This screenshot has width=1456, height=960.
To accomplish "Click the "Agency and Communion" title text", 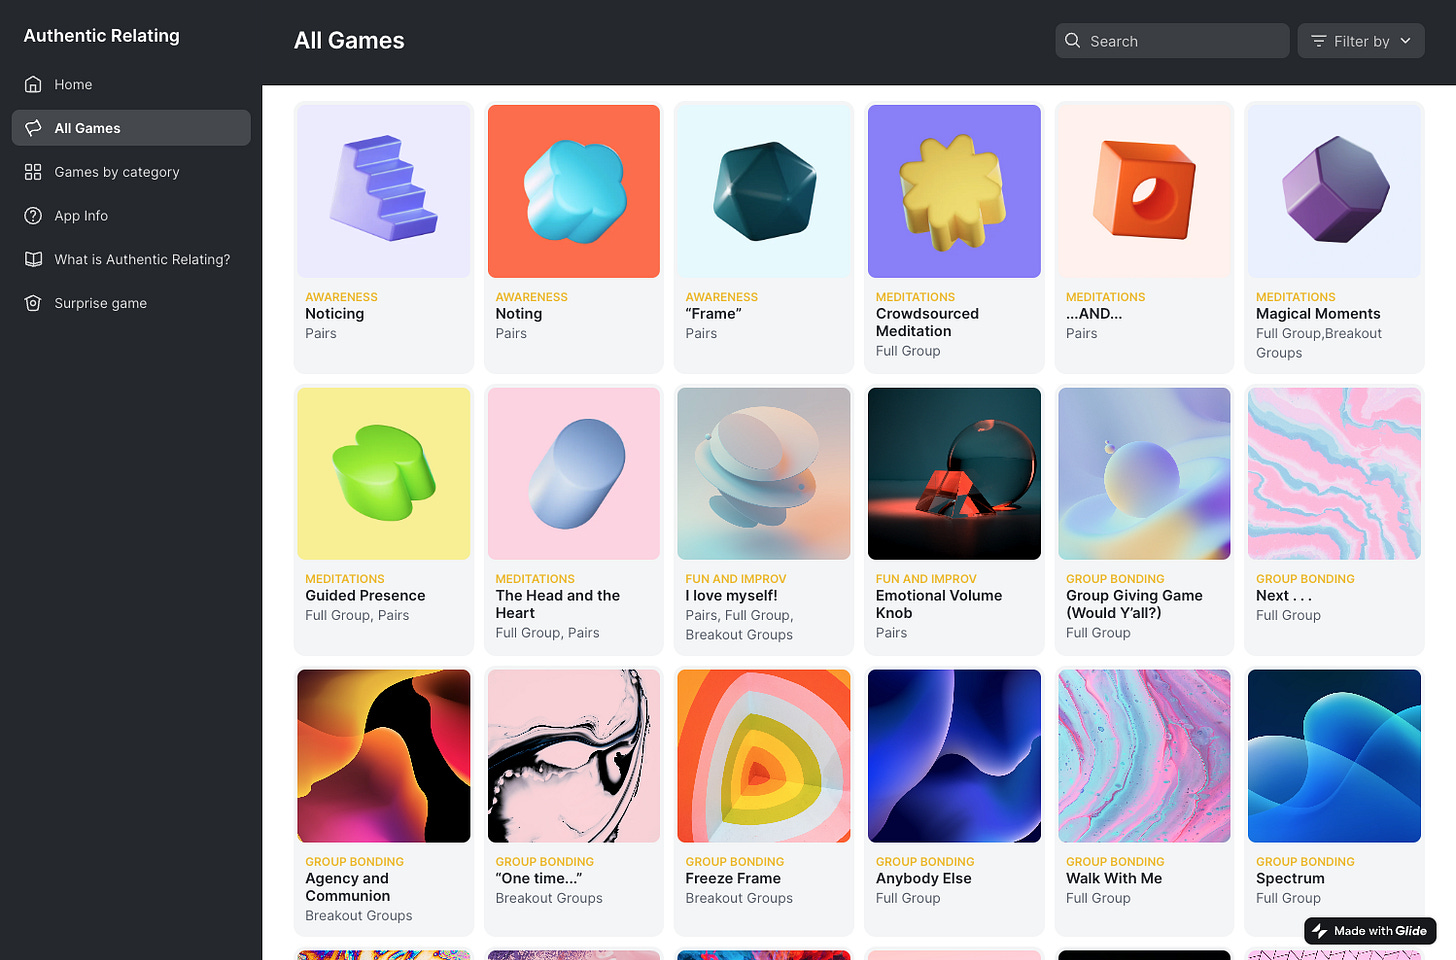I will pos(348,887).
